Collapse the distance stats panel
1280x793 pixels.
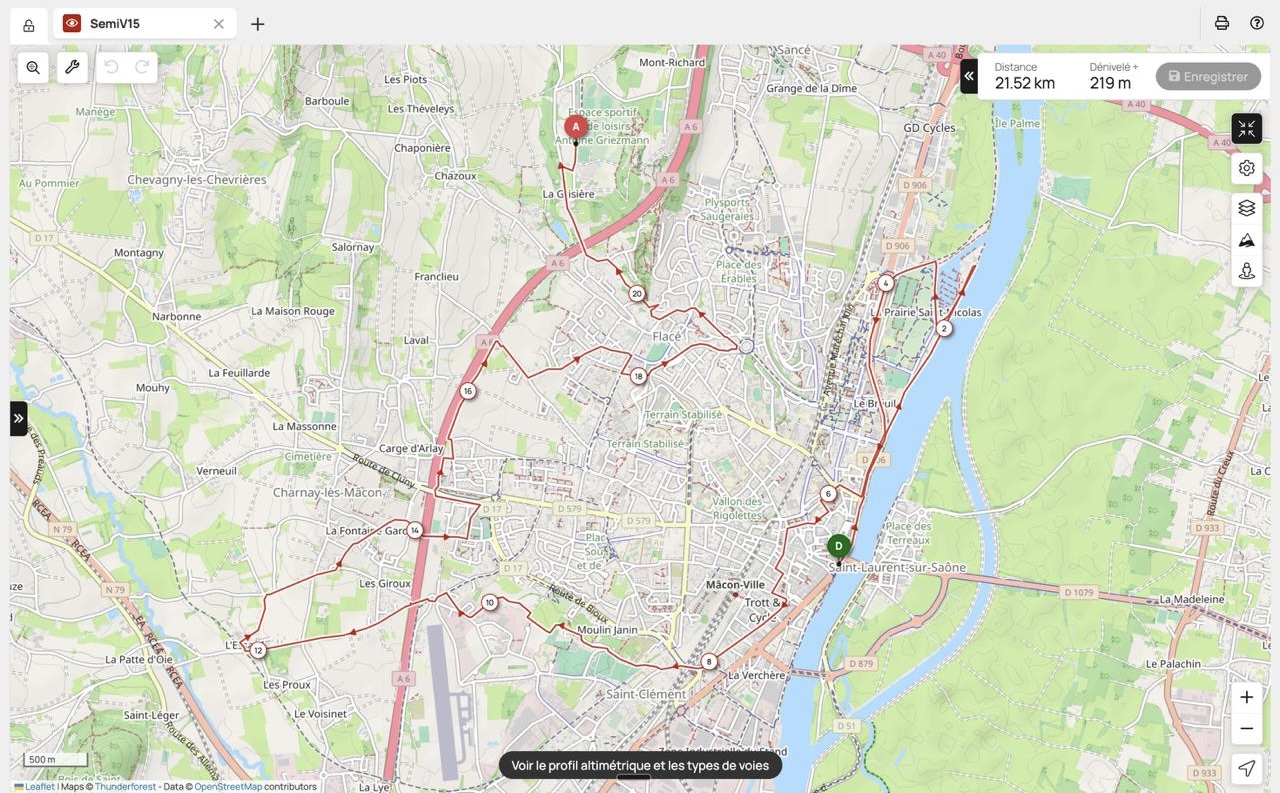[x=968, y=76]
